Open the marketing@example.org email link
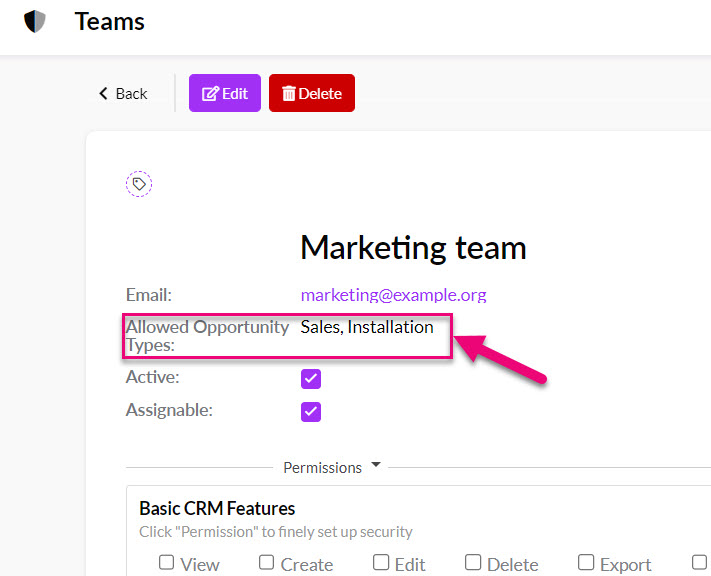This screenshot has height=576, width=711. click(394, 295)
